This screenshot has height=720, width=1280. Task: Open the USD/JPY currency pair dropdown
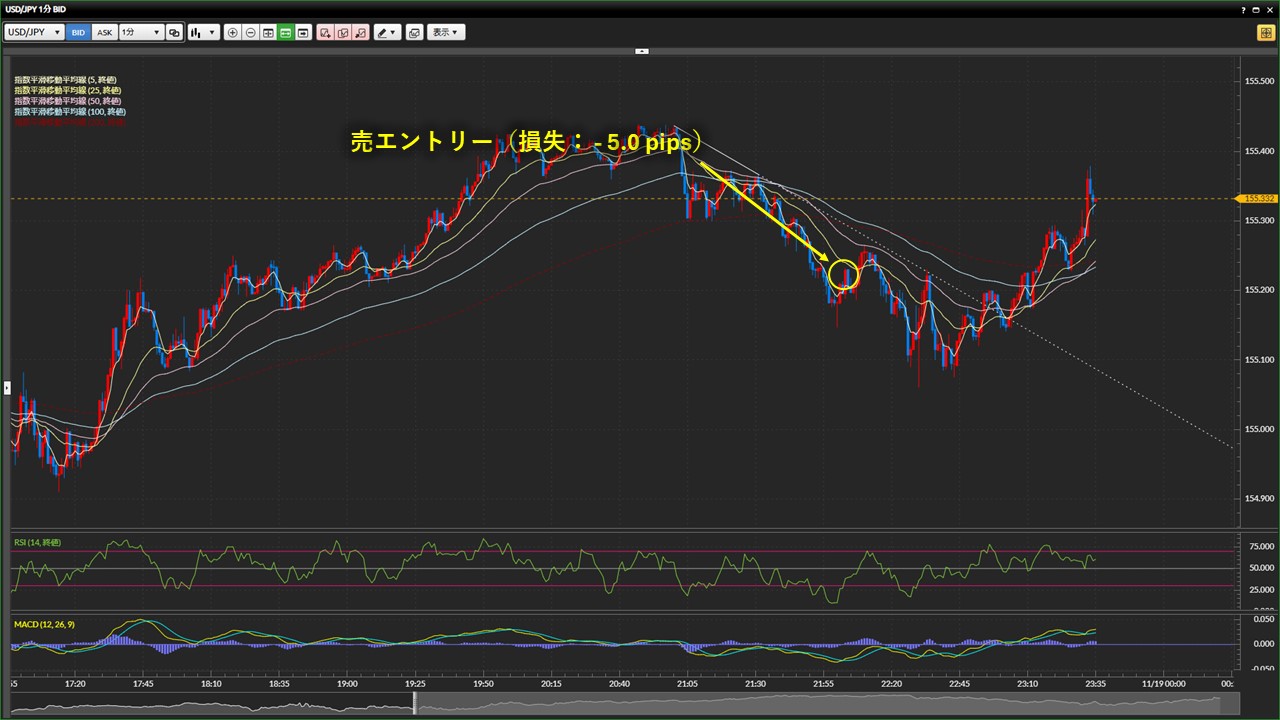(x=35, y=32)
